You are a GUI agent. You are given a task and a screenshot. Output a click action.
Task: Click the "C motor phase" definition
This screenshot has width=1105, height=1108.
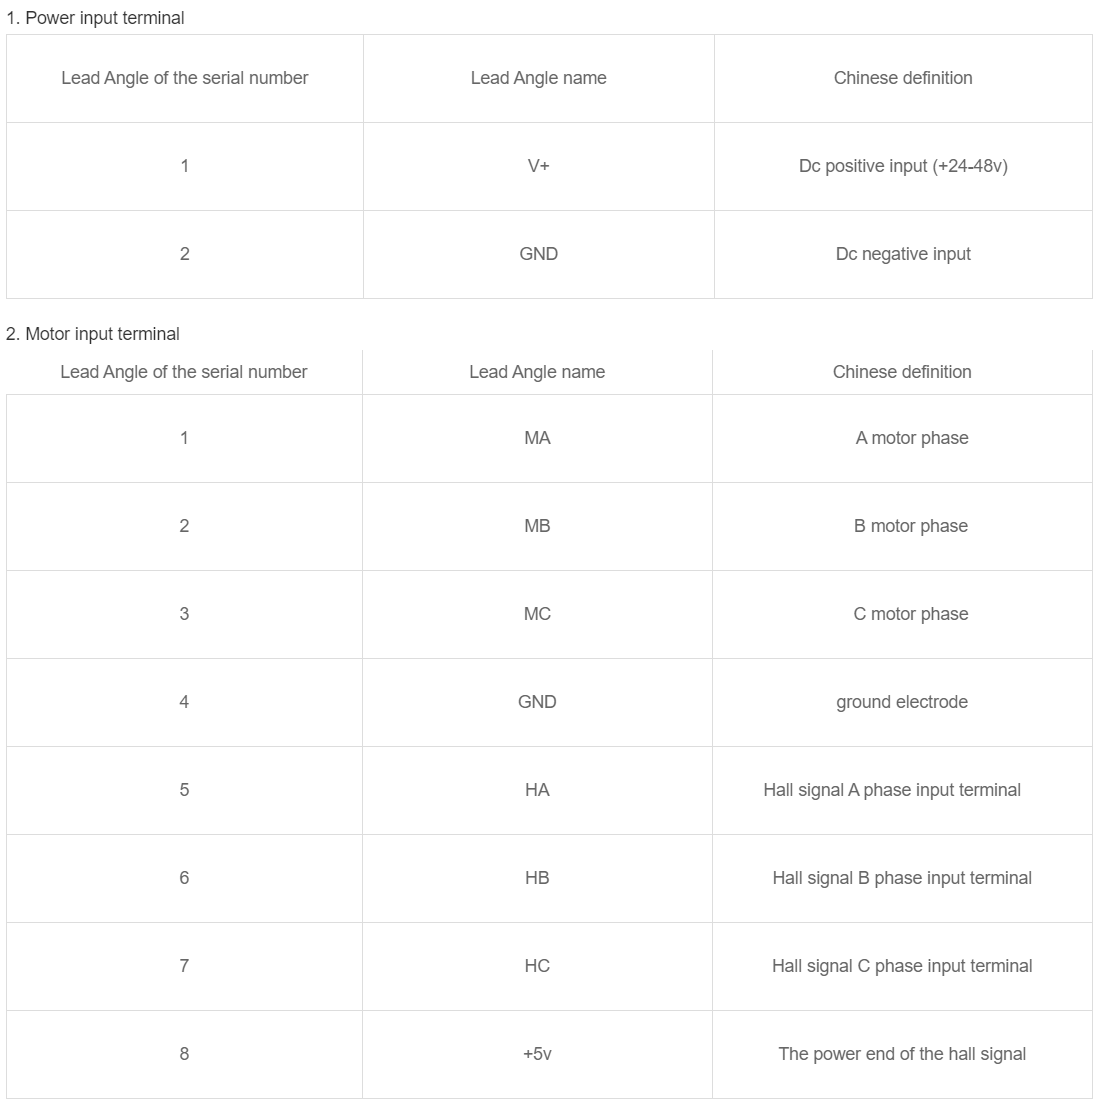click(911, 614)
